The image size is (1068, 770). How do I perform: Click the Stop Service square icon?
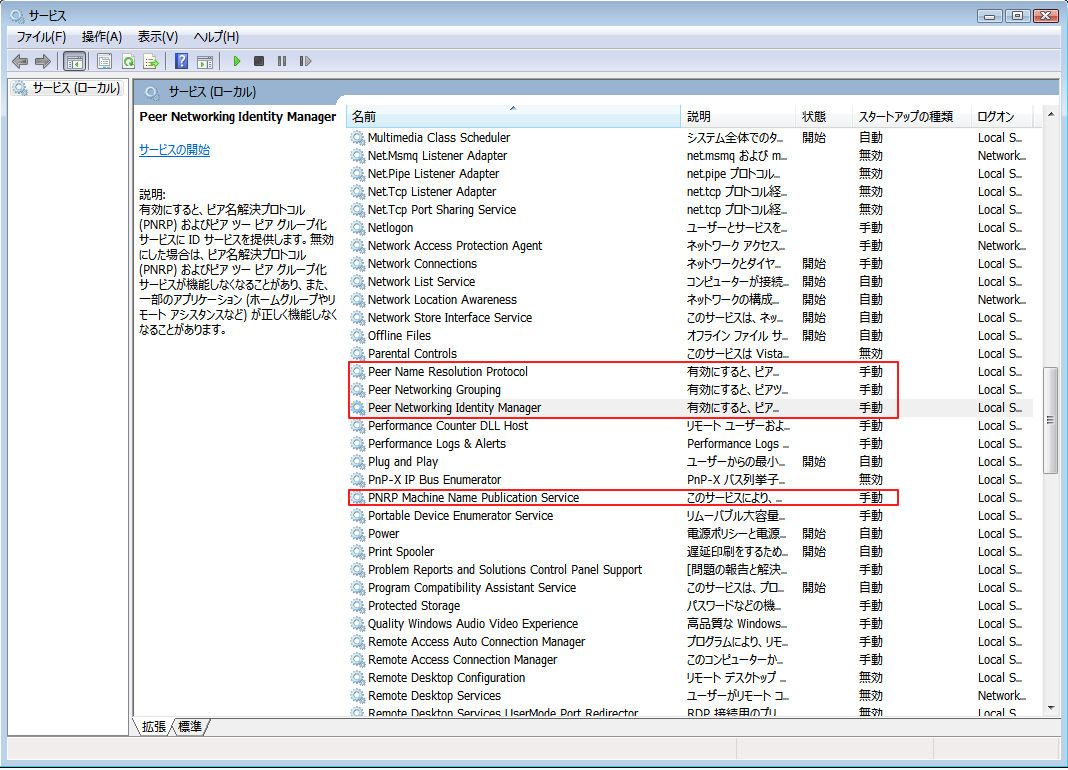259,61
